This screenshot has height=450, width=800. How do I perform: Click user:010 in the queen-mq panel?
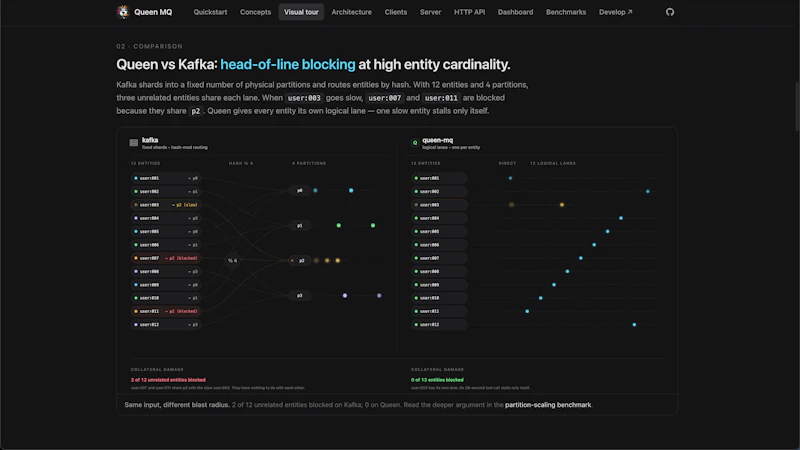(x=439, y=298)
